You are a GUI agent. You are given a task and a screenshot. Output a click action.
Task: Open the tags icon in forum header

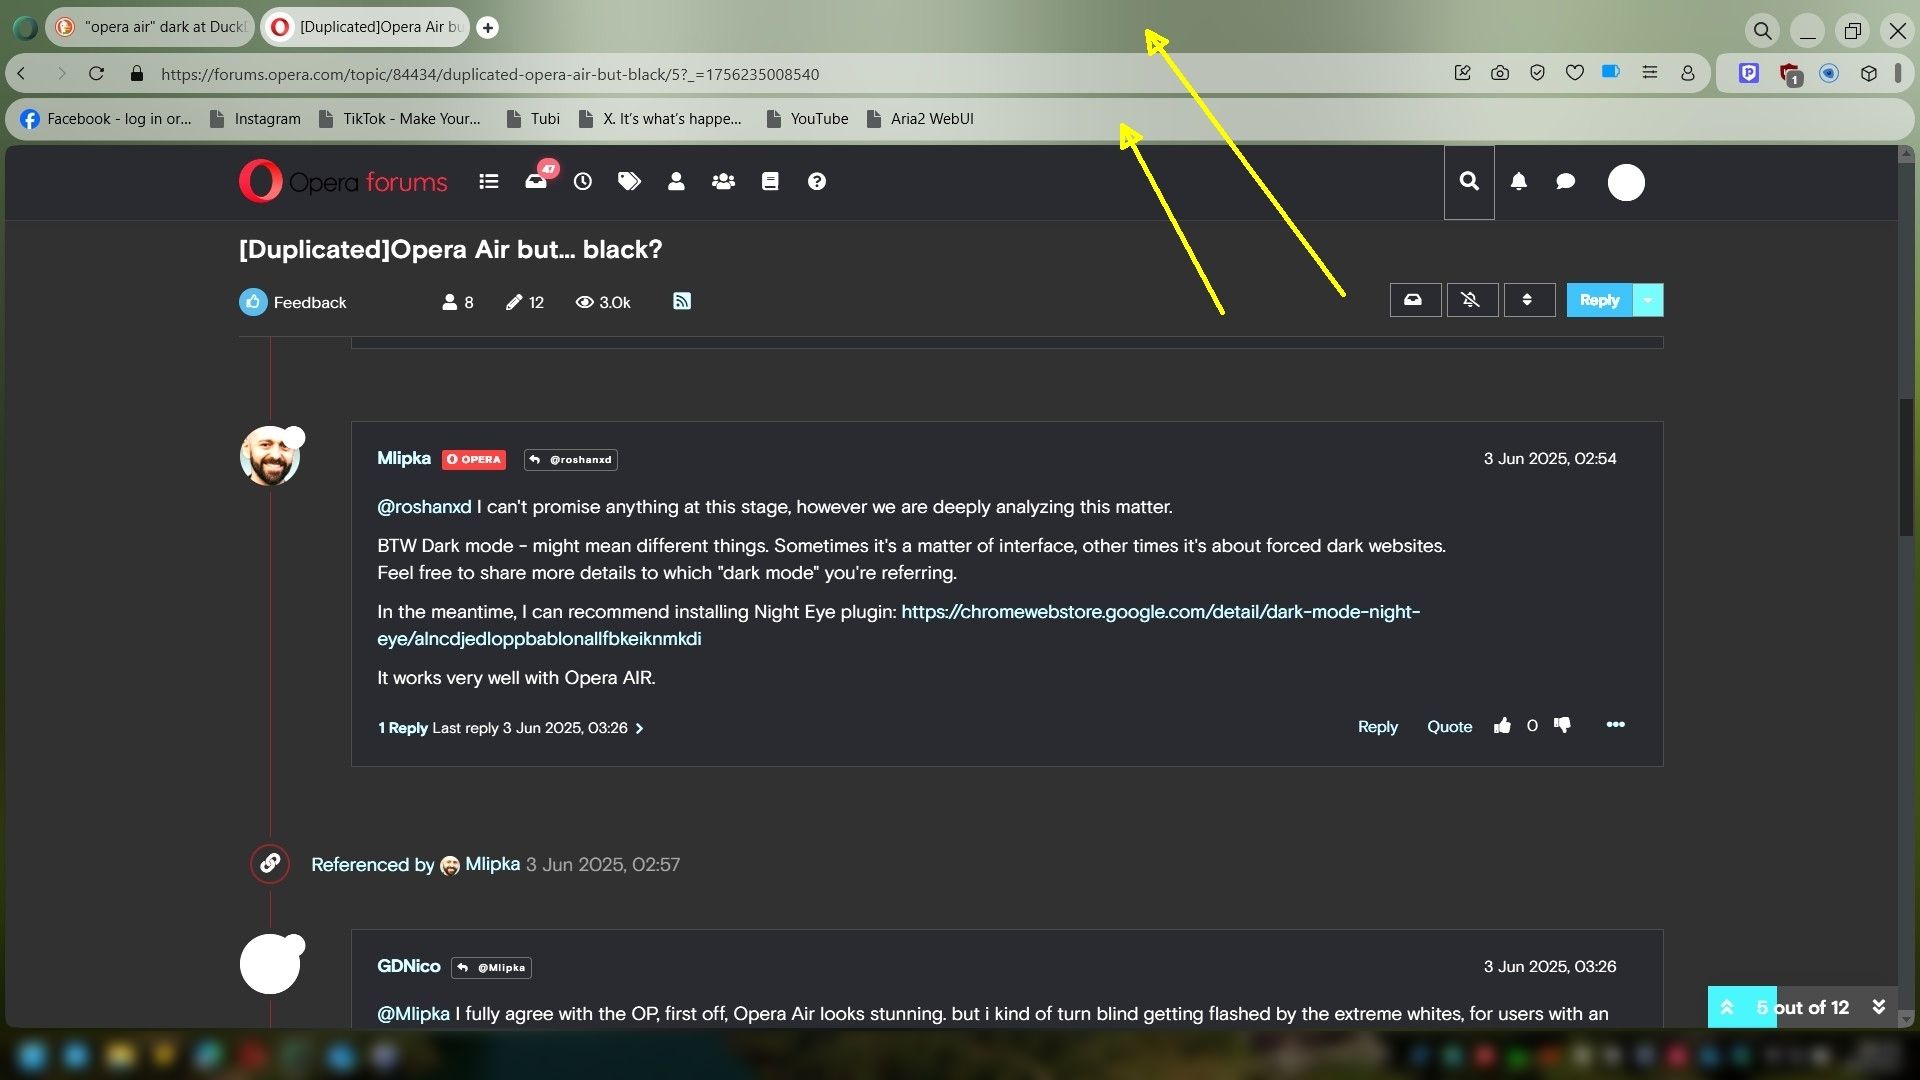point(629,182)
